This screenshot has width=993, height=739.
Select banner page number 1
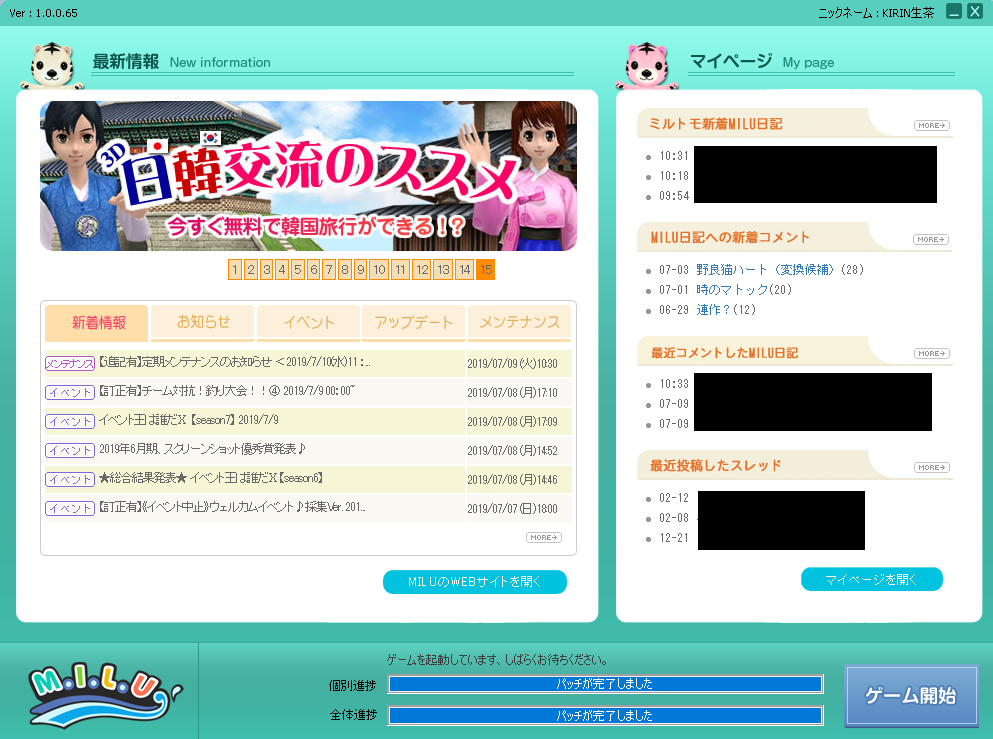pos(235,270)
